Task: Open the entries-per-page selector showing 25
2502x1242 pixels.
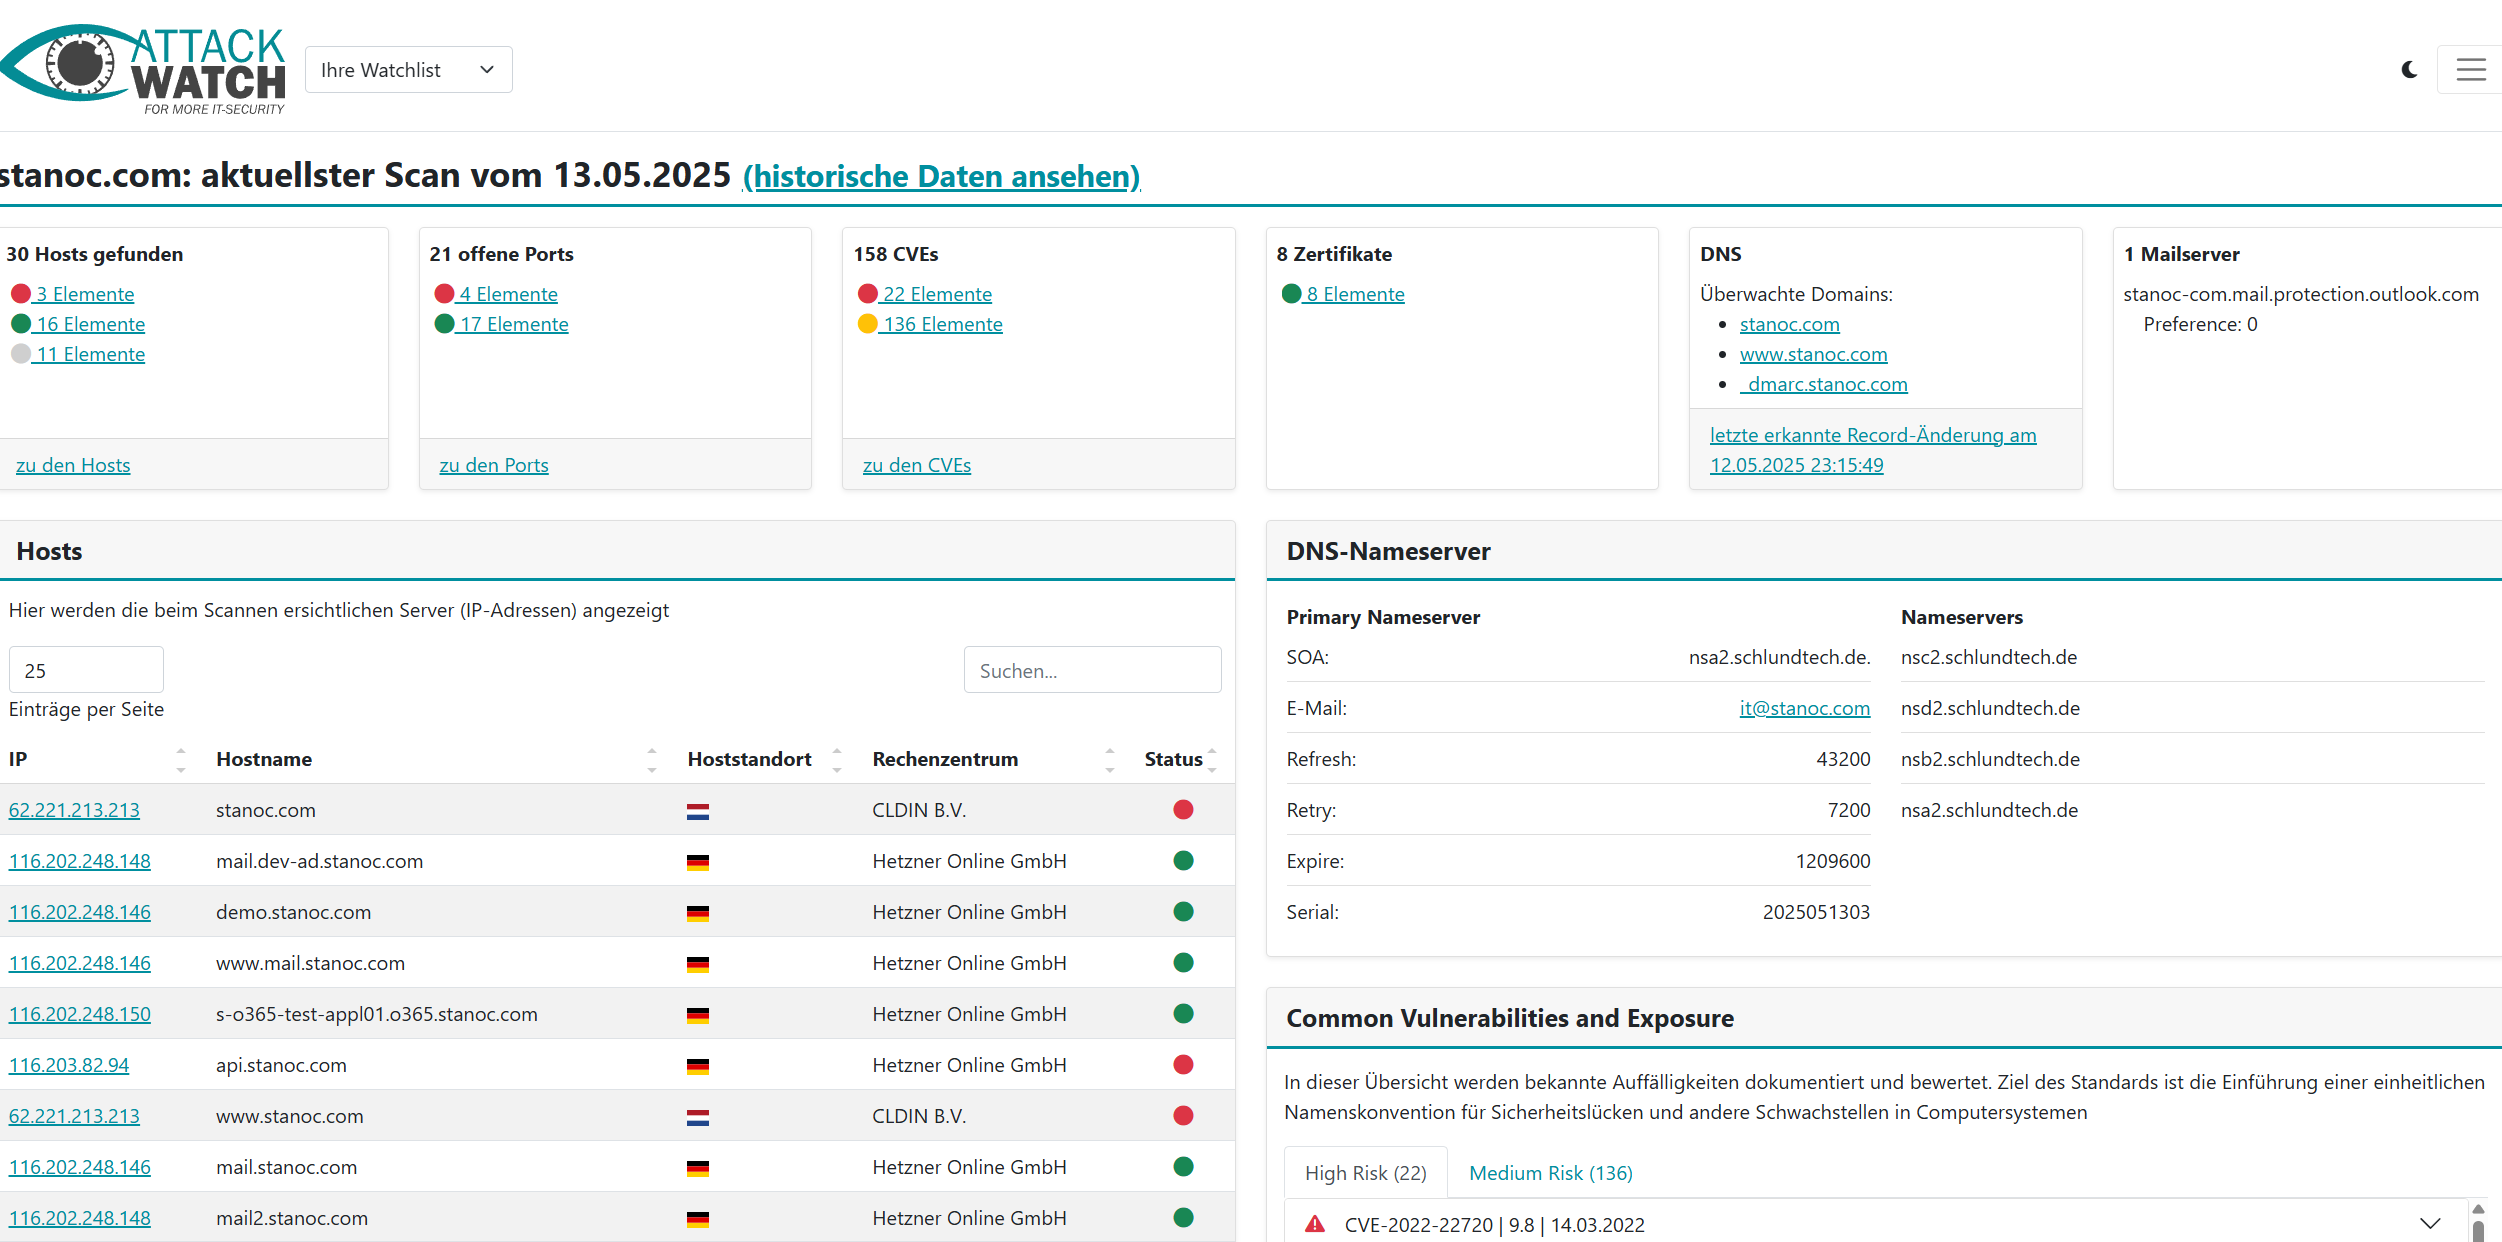Action: tap(86, 670)
